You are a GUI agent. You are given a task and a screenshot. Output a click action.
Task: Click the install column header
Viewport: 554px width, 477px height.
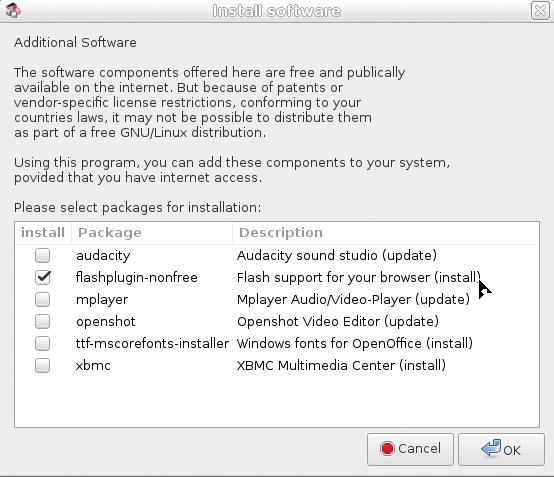pos(43,233)
